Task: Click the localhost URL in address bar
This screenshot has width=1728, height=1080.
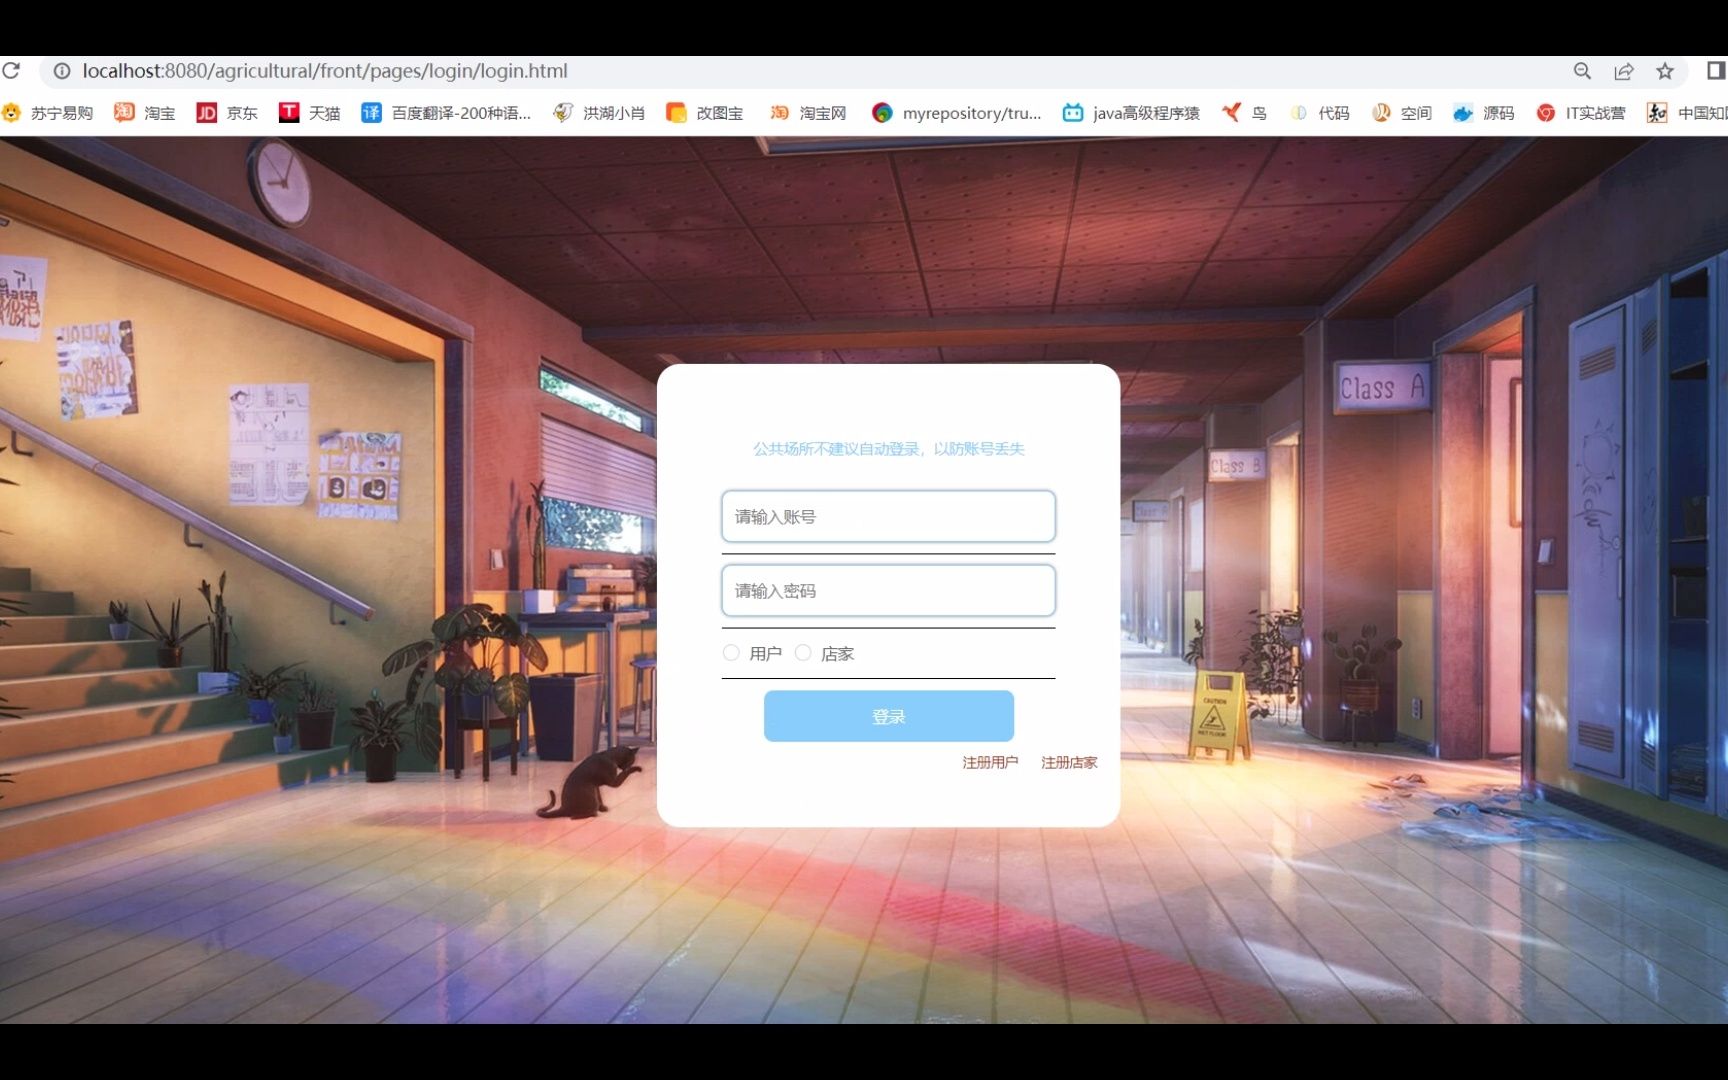Action: [x=325, y=71]
